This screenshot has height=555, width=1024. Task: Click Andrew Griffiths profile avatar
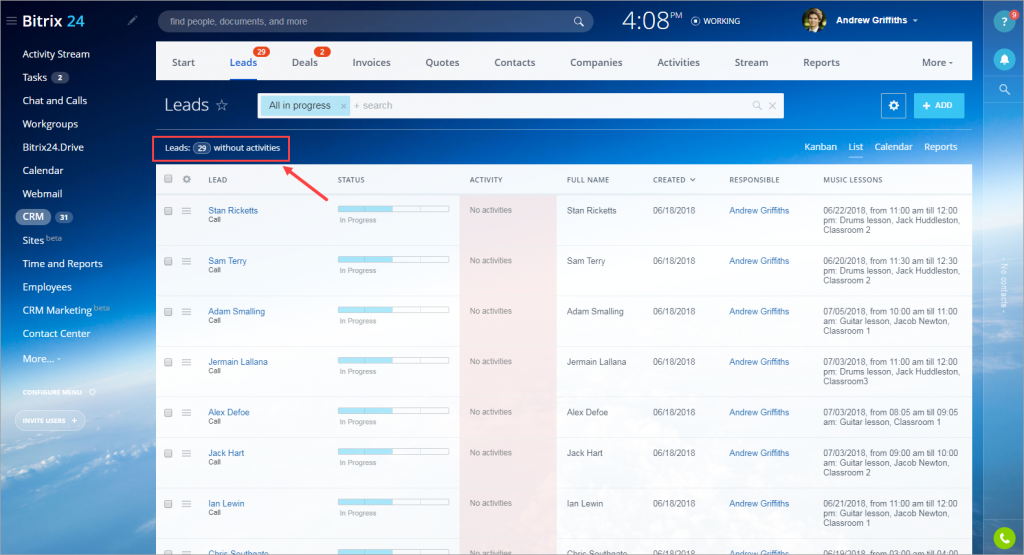(x=814, y=20)
